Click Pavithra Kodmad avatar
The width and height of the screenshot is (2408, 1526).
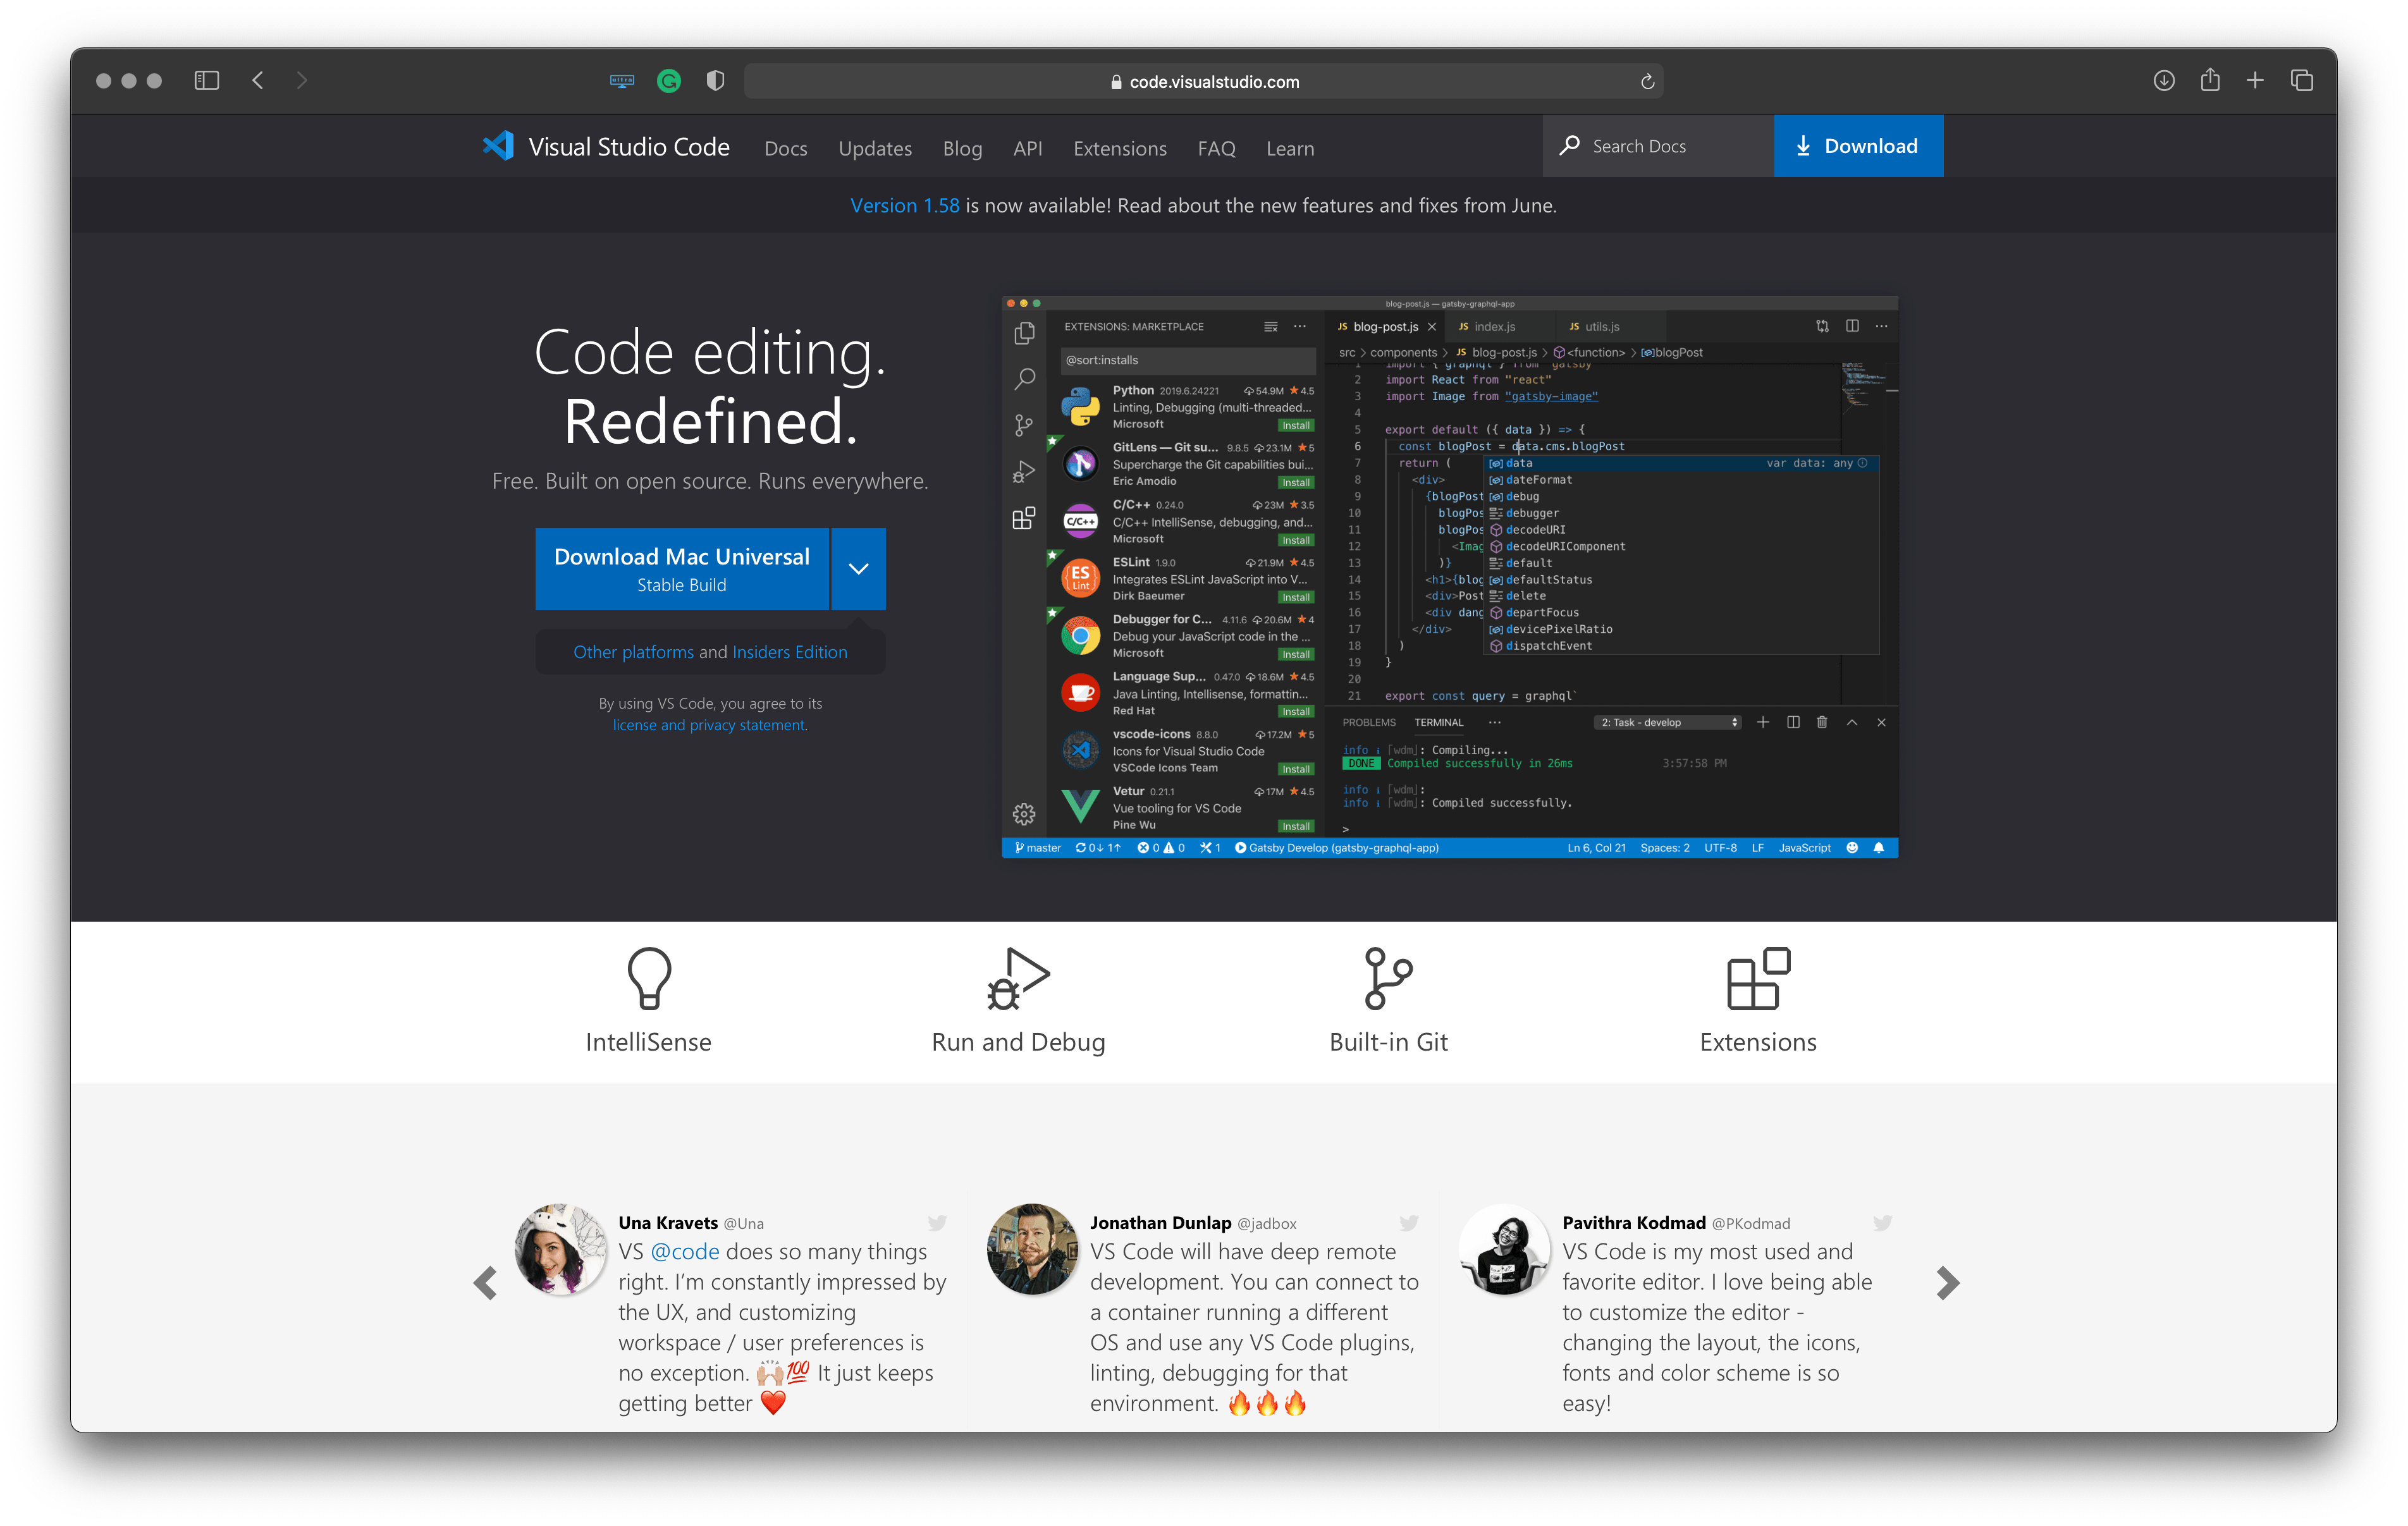pyautogui.click(x=1505, y=1249)
